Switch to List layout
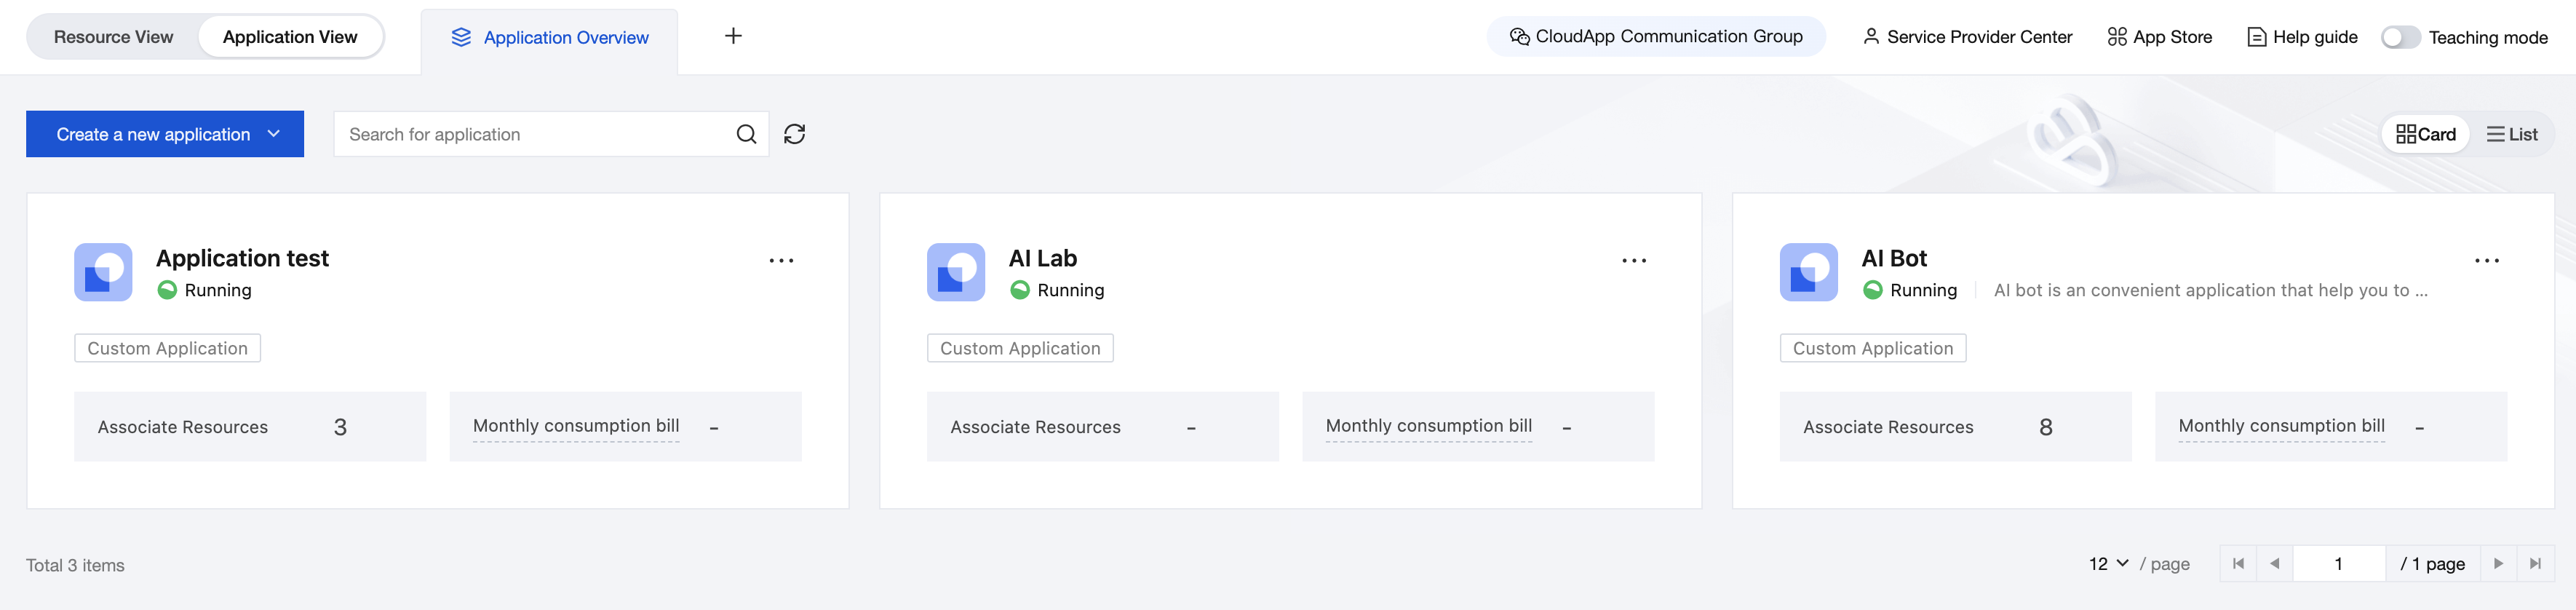This screenshot has width=2576, height=610. (x=2512, y=134)
